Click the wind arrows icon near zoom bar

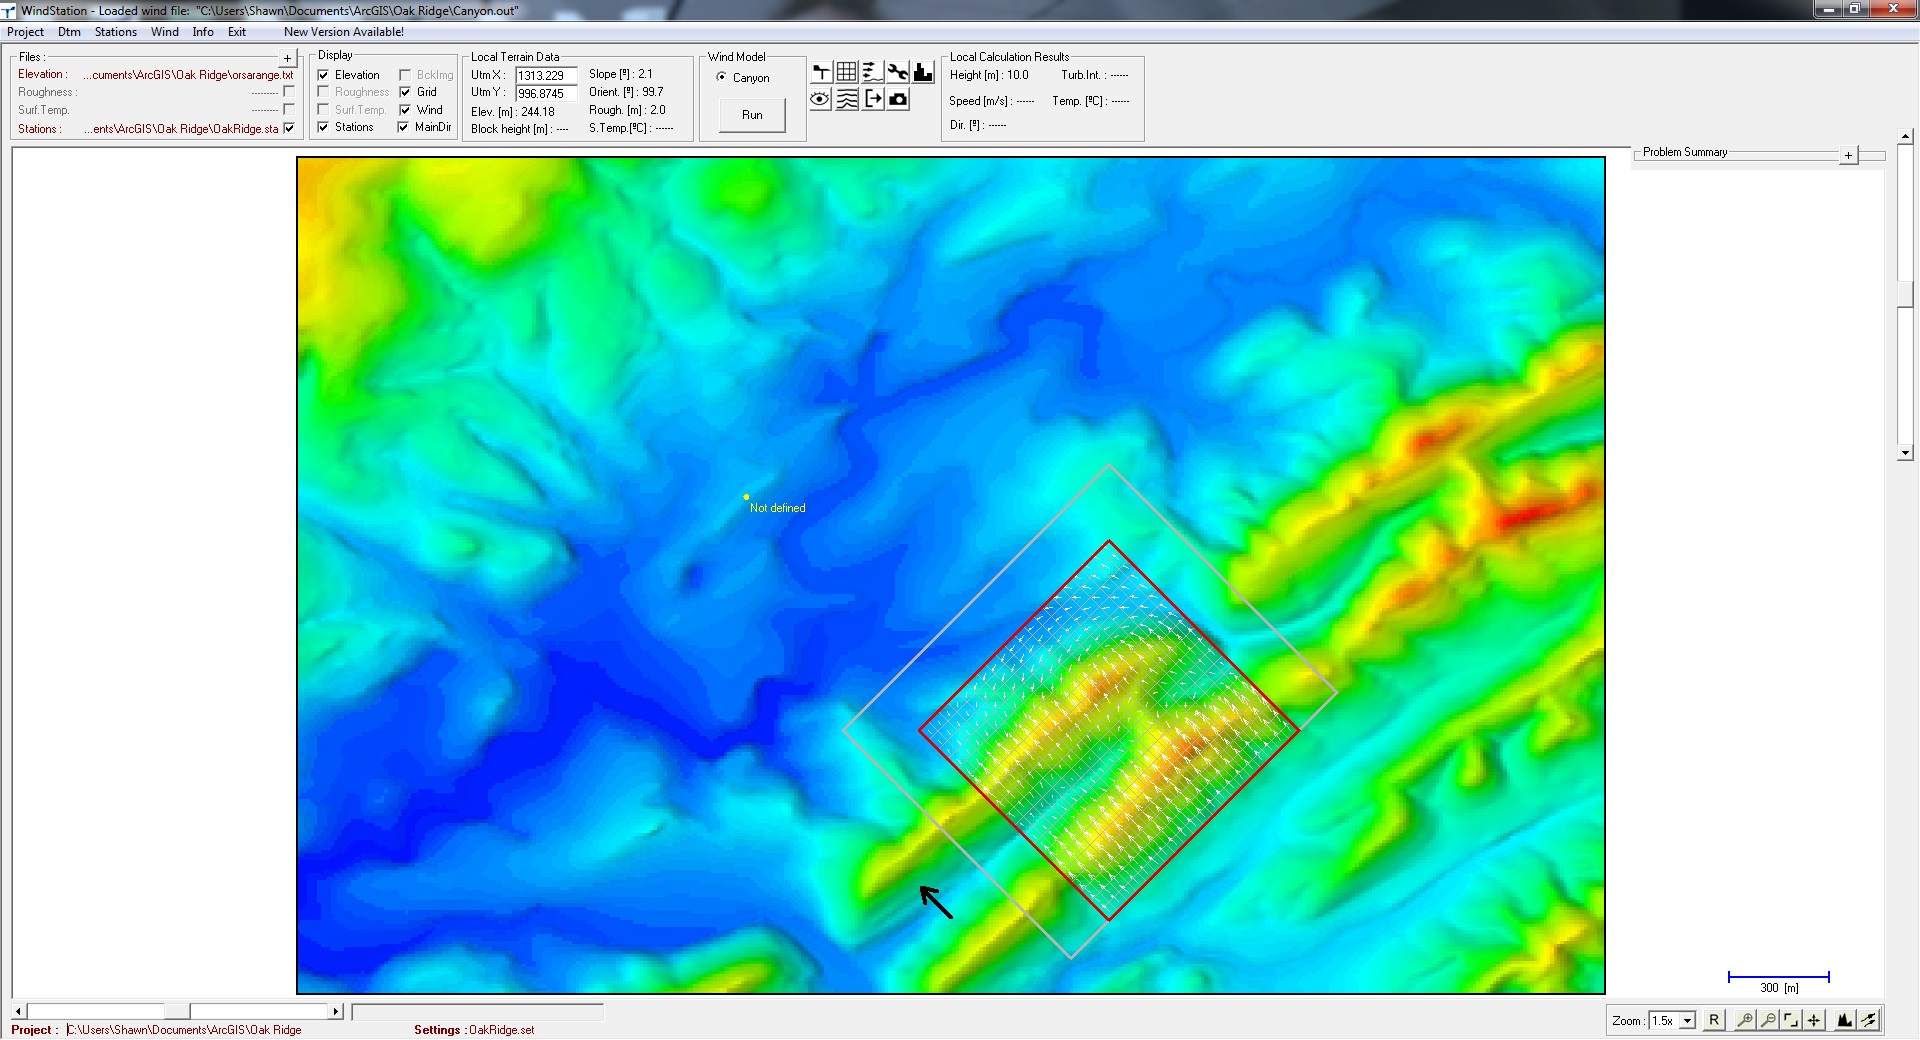(x=1869, y=1020)
